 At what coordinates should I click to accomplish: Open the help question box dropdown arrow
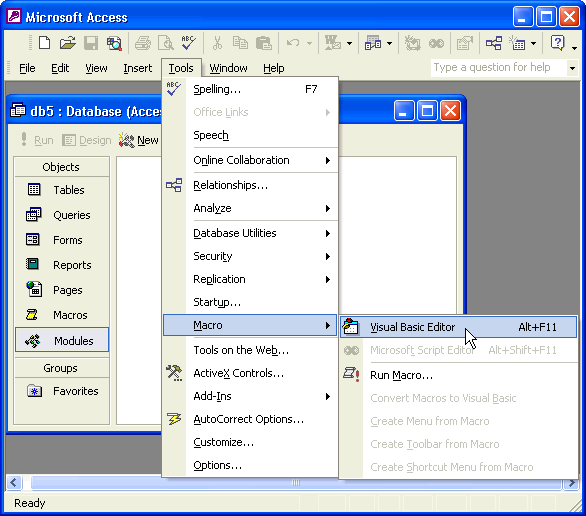click(572, 68)
